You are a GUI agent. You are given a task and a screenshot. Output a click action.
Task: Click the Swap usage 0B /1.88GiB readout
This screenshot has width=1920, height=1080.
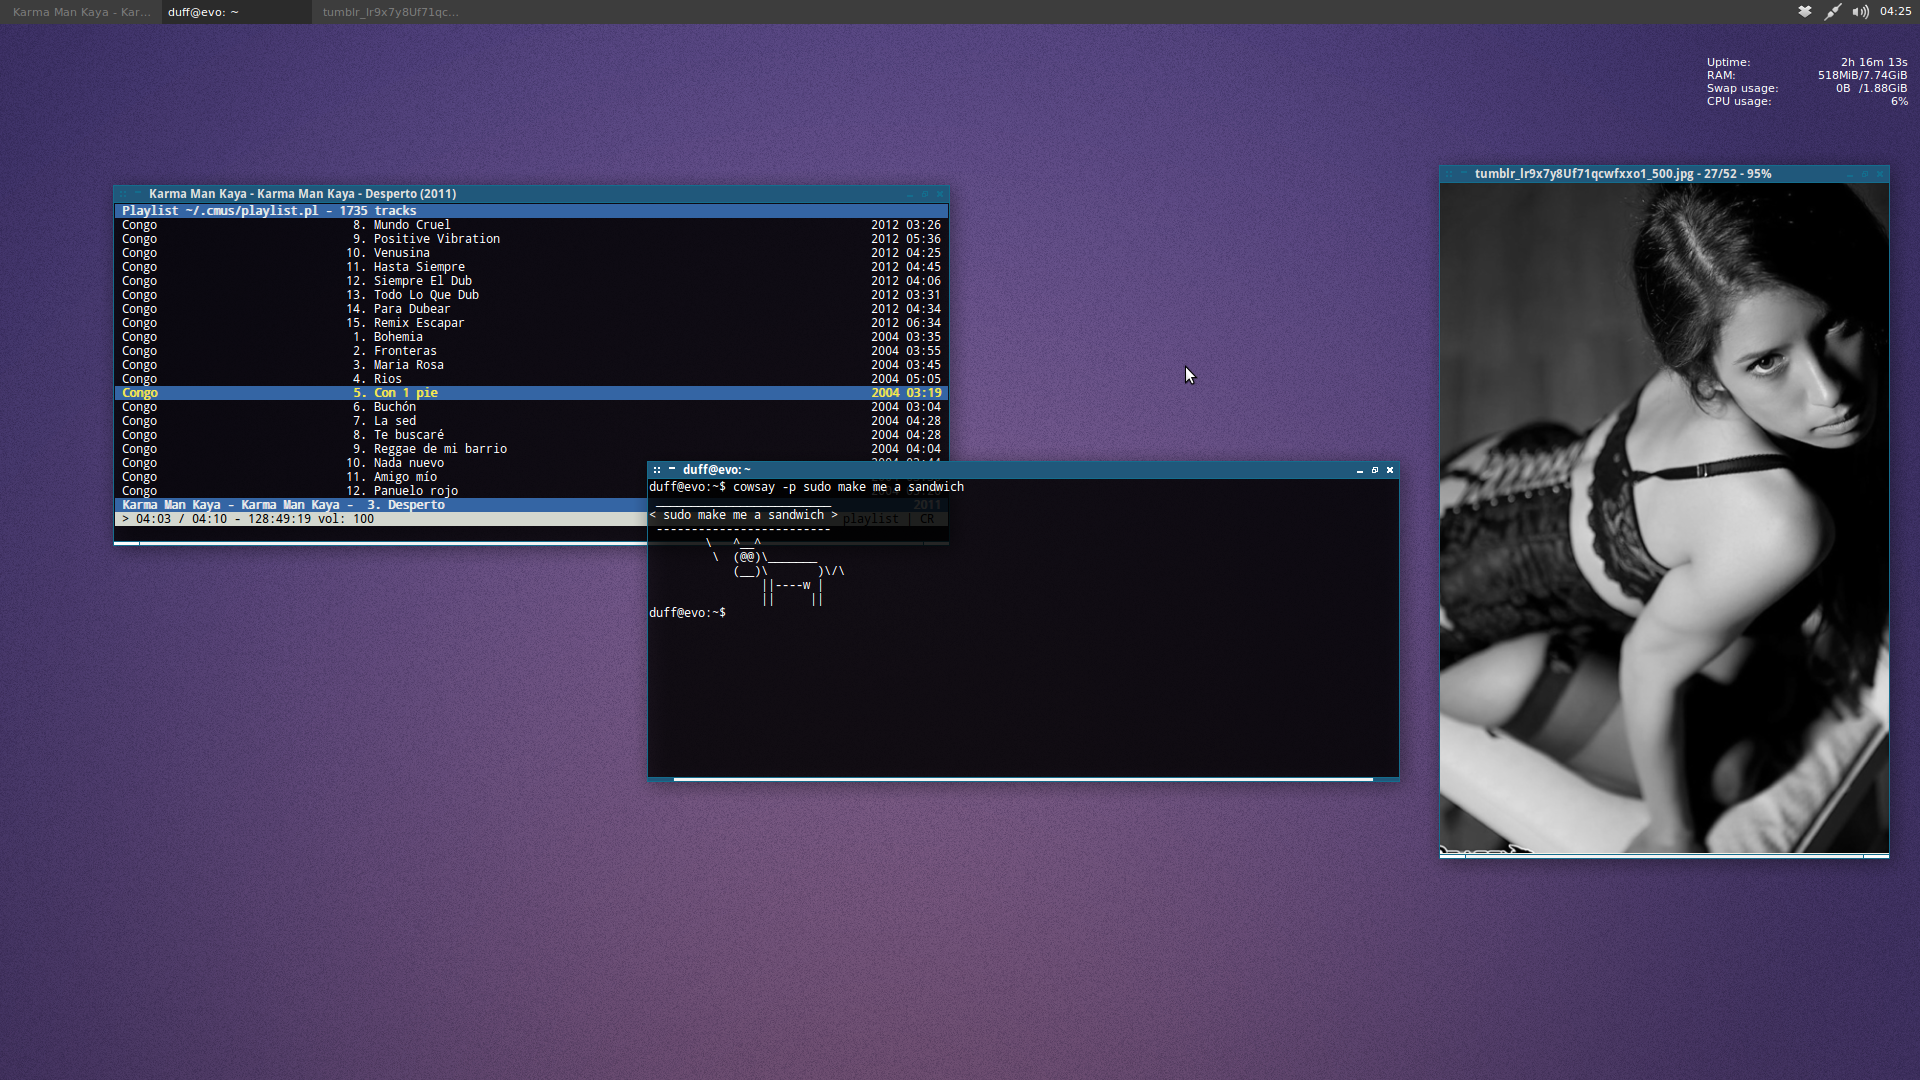click(1807, 88)
